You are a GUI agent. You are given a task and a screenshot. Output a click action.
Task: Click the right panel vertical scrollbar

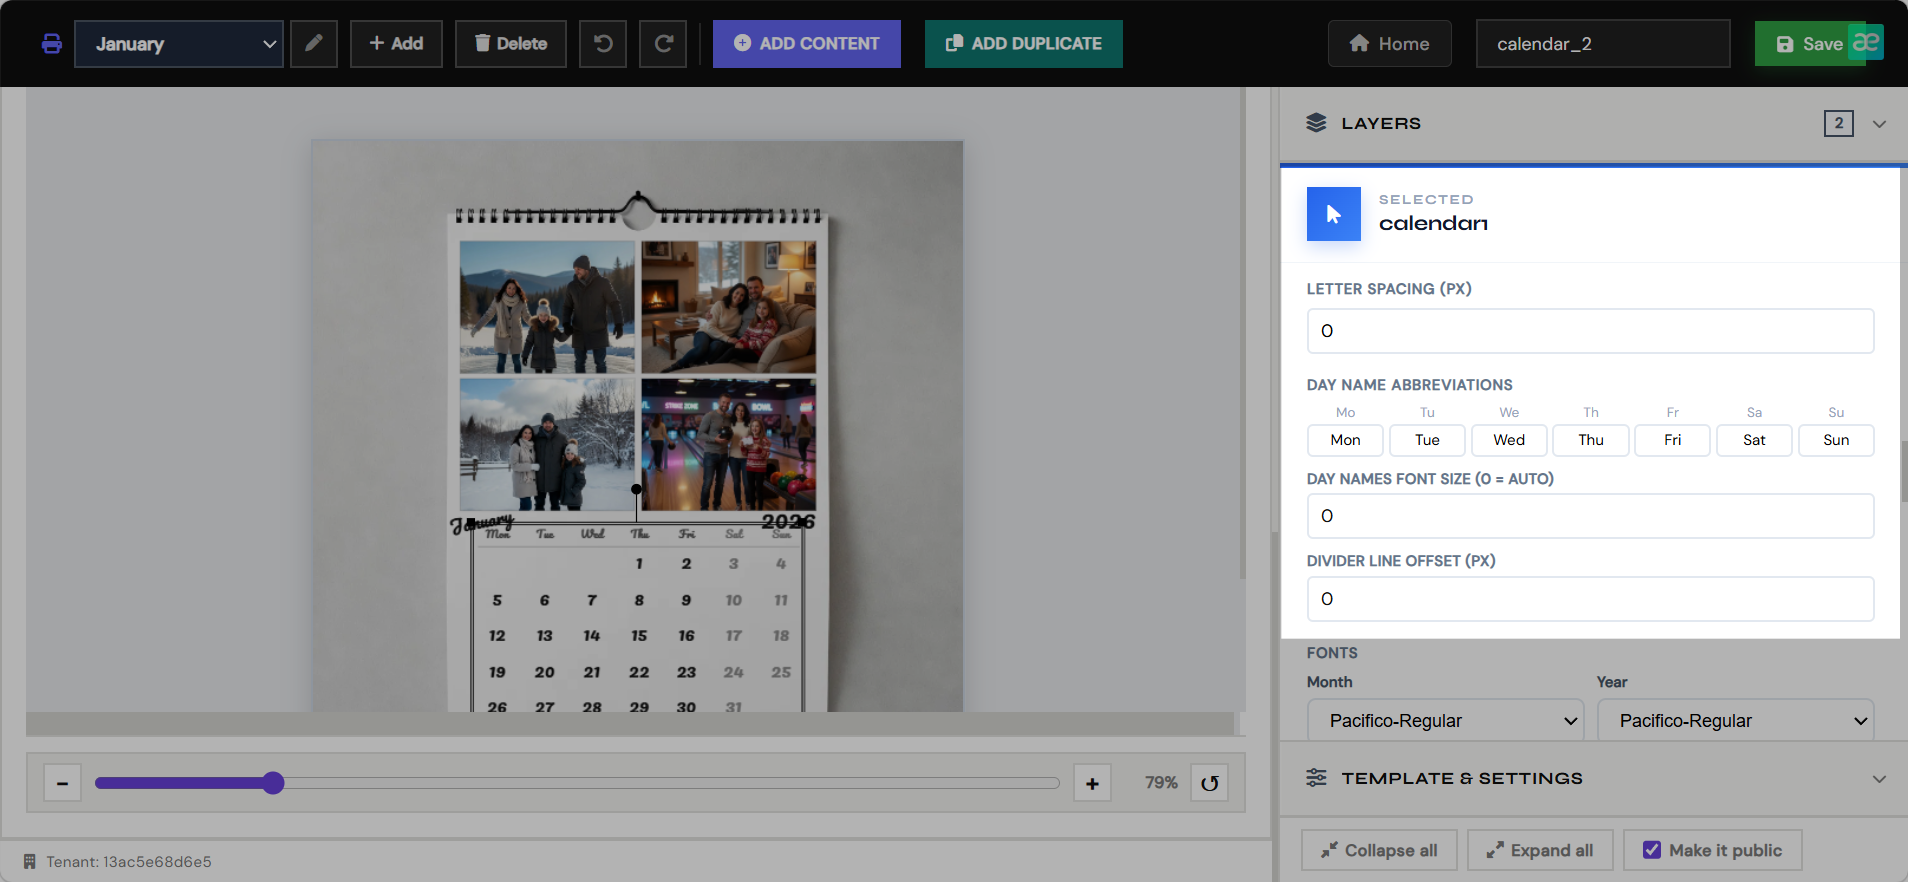click(x=1904, y=472)
